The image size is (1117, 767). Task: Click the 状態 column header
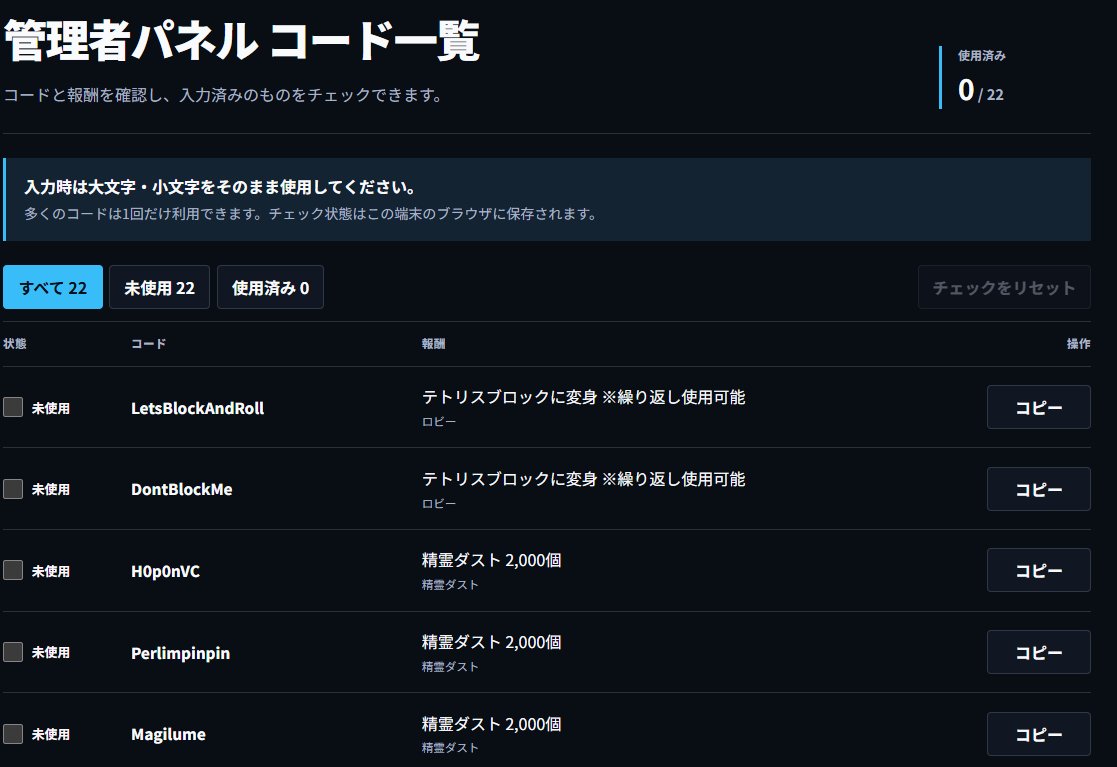(x=15, y=343)
